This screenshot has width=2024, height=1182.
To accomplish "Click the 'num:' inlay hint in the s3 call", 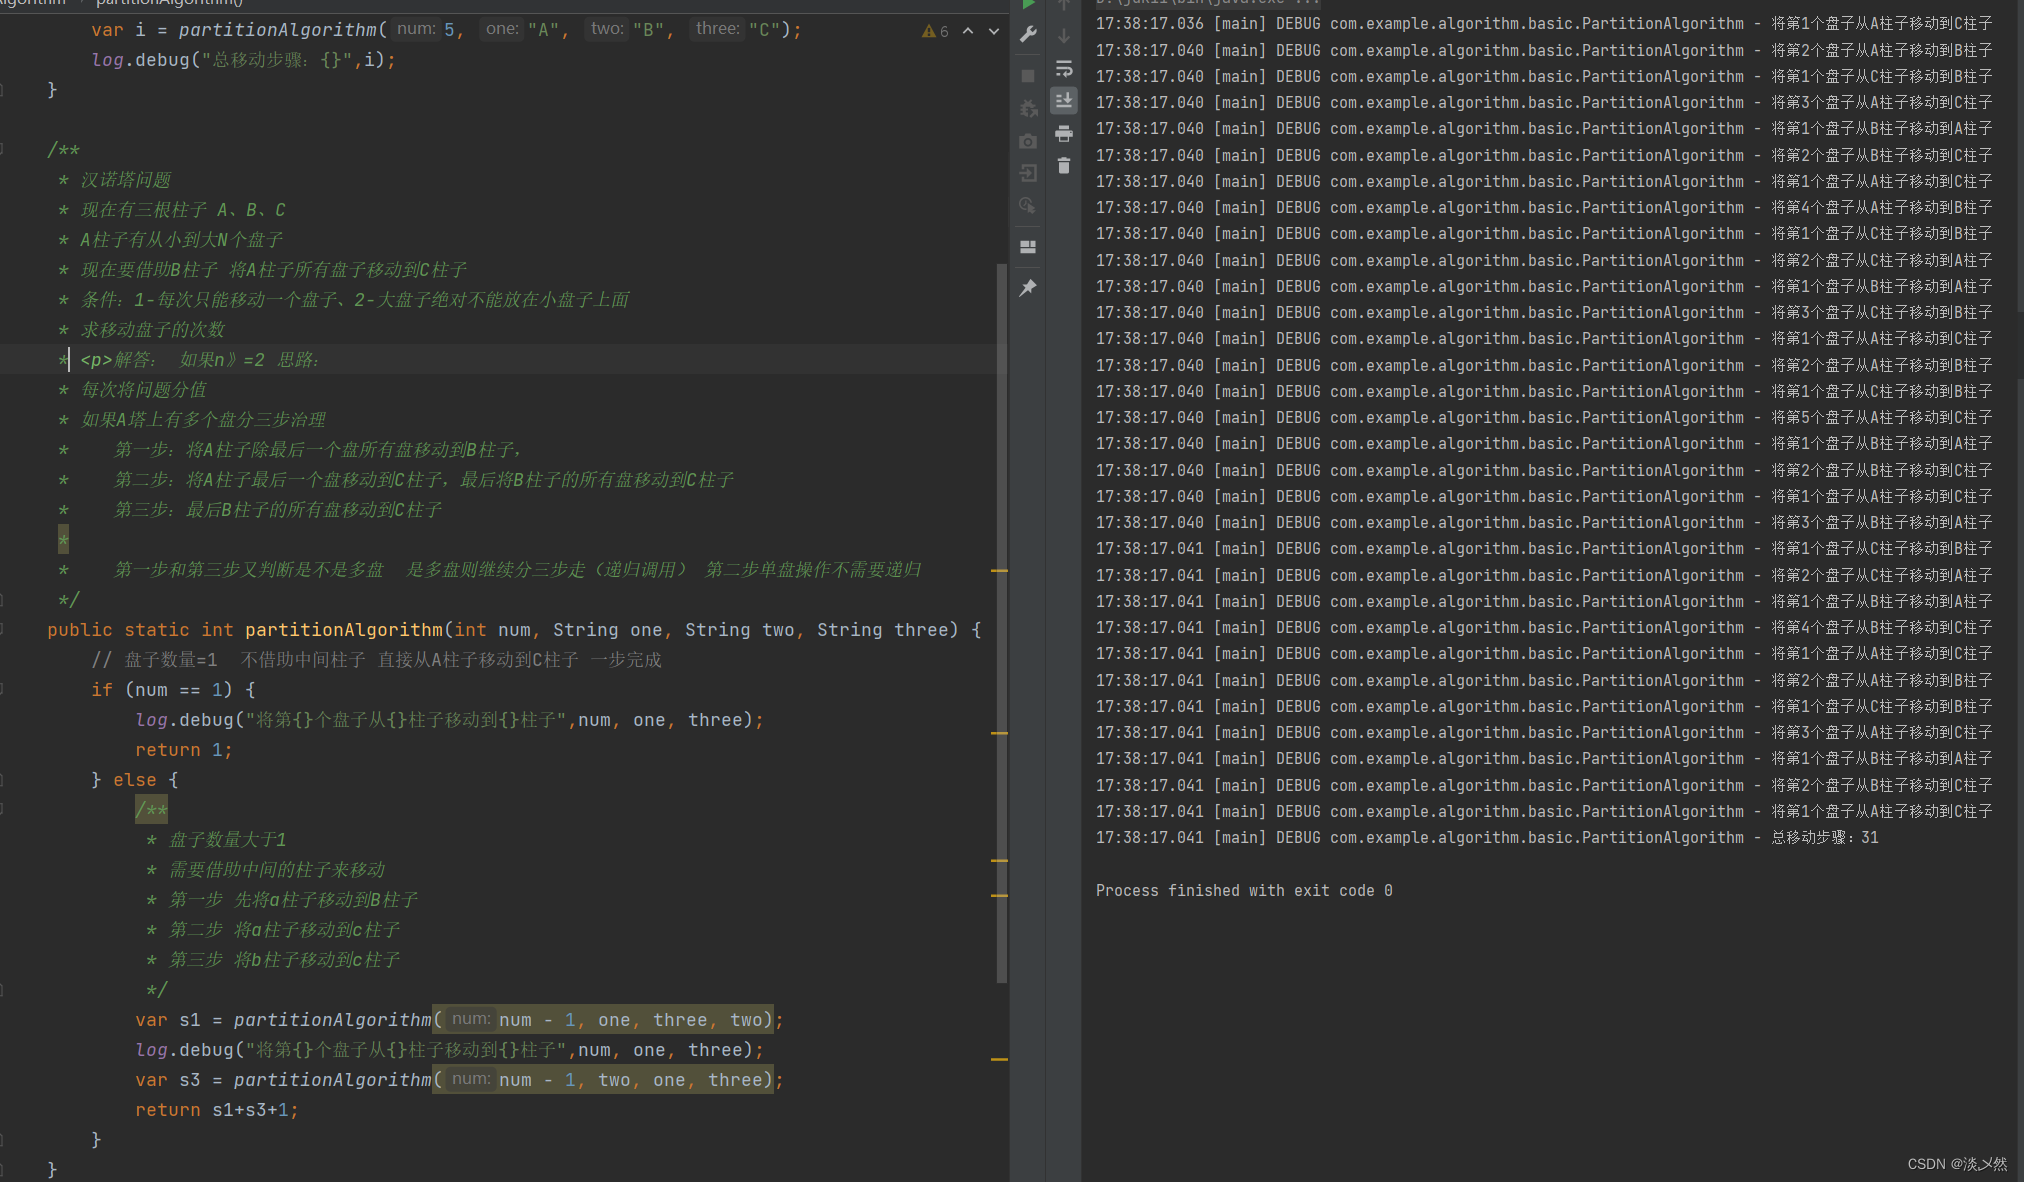I will 471,1079.
